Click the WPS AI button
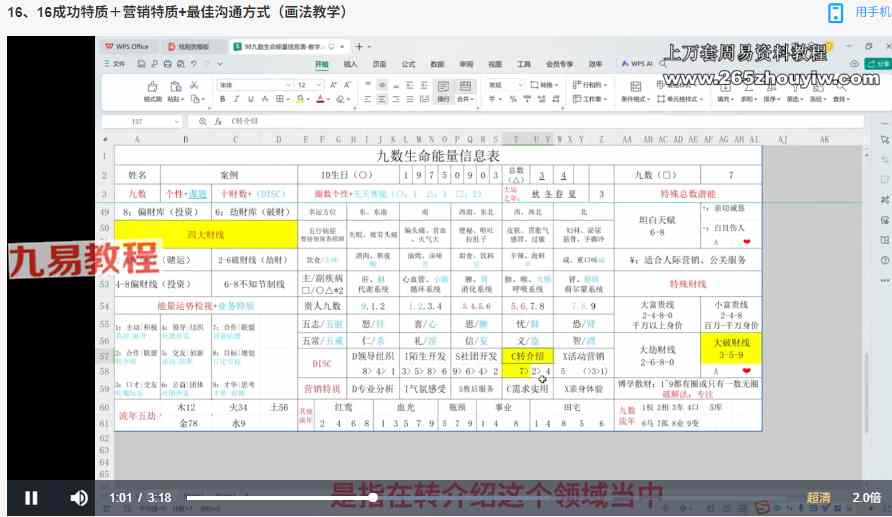 [636, 64]
